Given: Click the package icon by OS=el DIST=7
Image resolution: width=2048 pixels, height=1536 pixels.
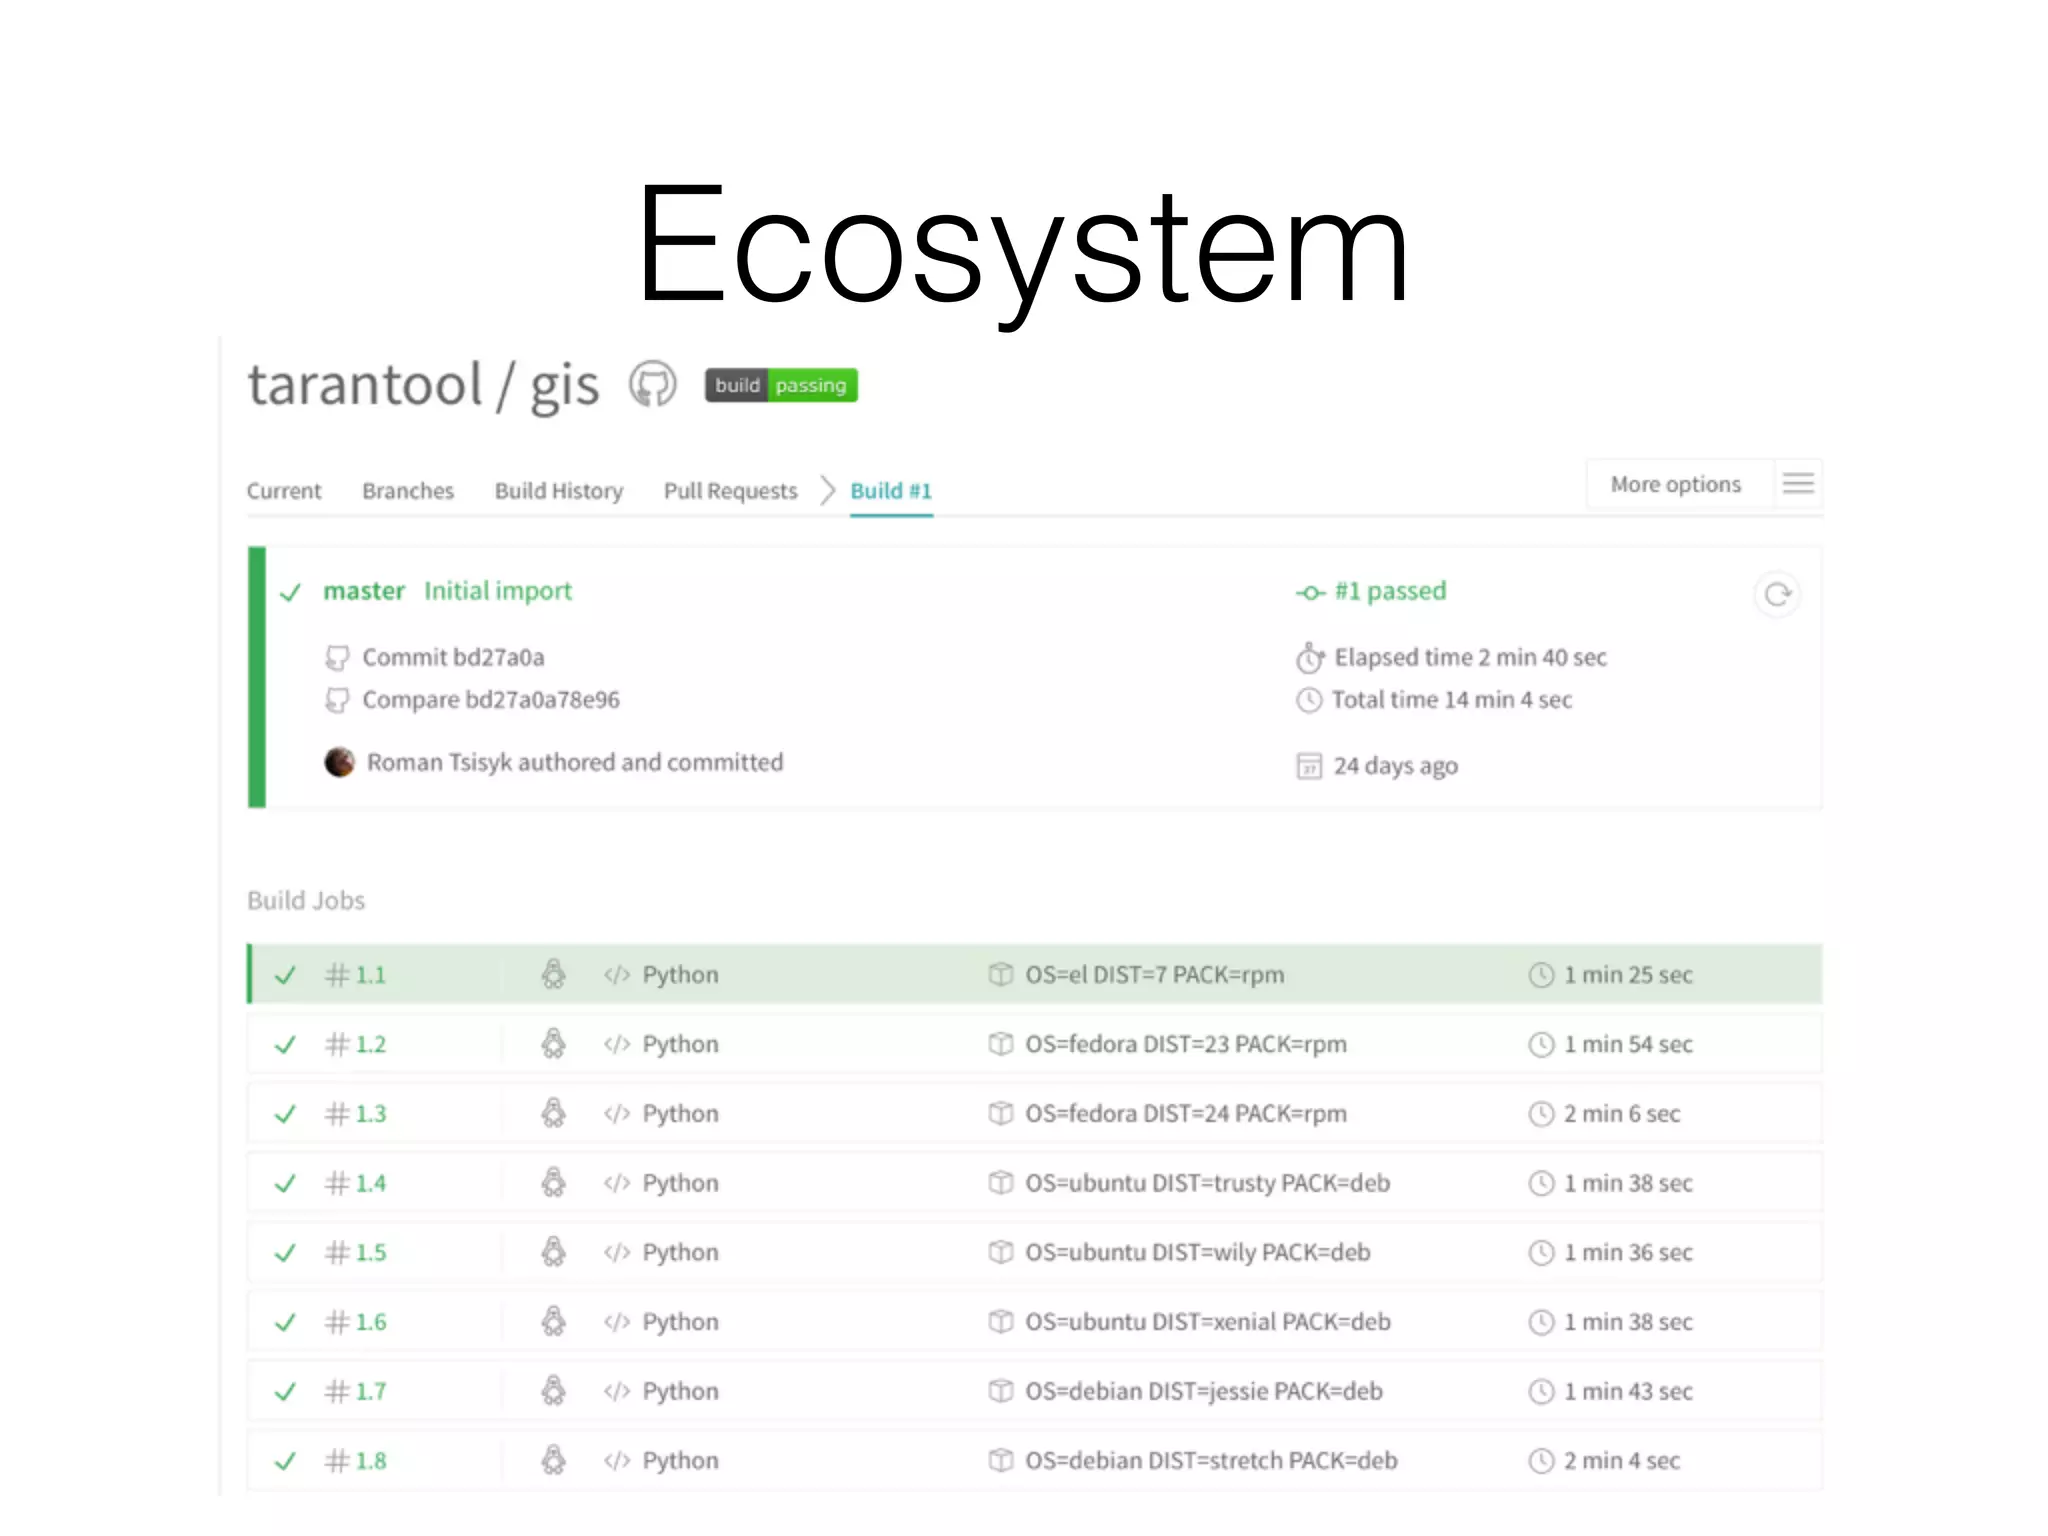Looking at the screenshot, I should 1000,974.
